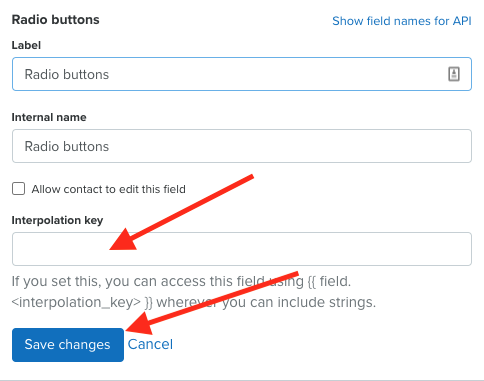Image resolution: width=484 pixels, height=381 pixels.
Task: Click the 'Internal name' field caption
Action: click(x=49, y=117)
